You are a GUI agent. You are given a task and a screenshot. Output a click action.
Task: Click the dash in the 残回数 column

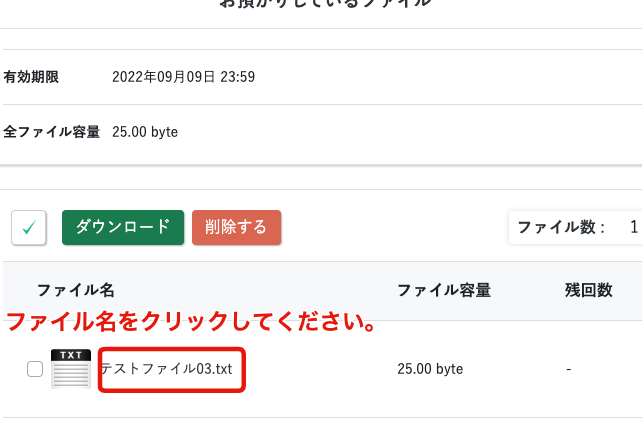click(x=568, y=369)
